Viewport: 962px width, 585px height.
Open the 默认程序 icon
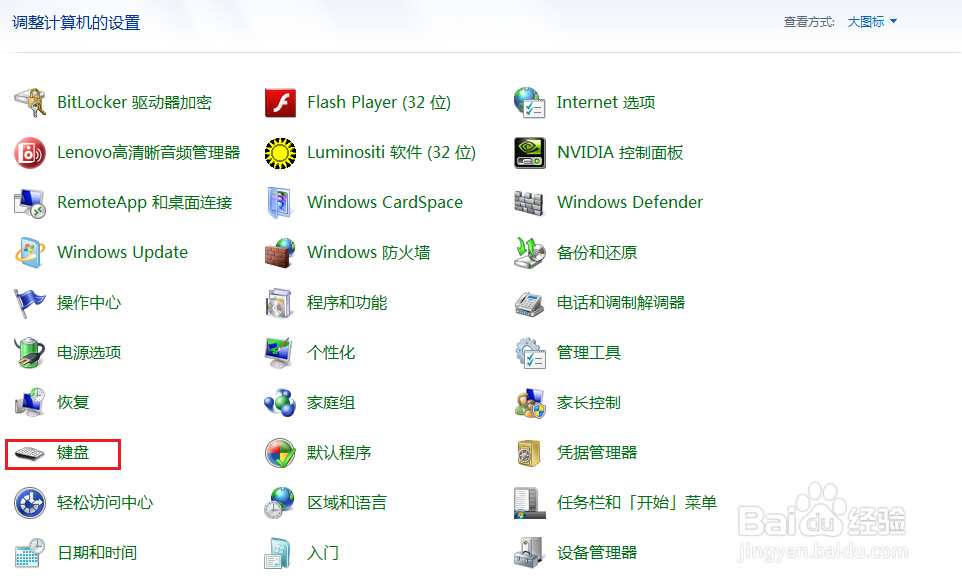point(280,453)
